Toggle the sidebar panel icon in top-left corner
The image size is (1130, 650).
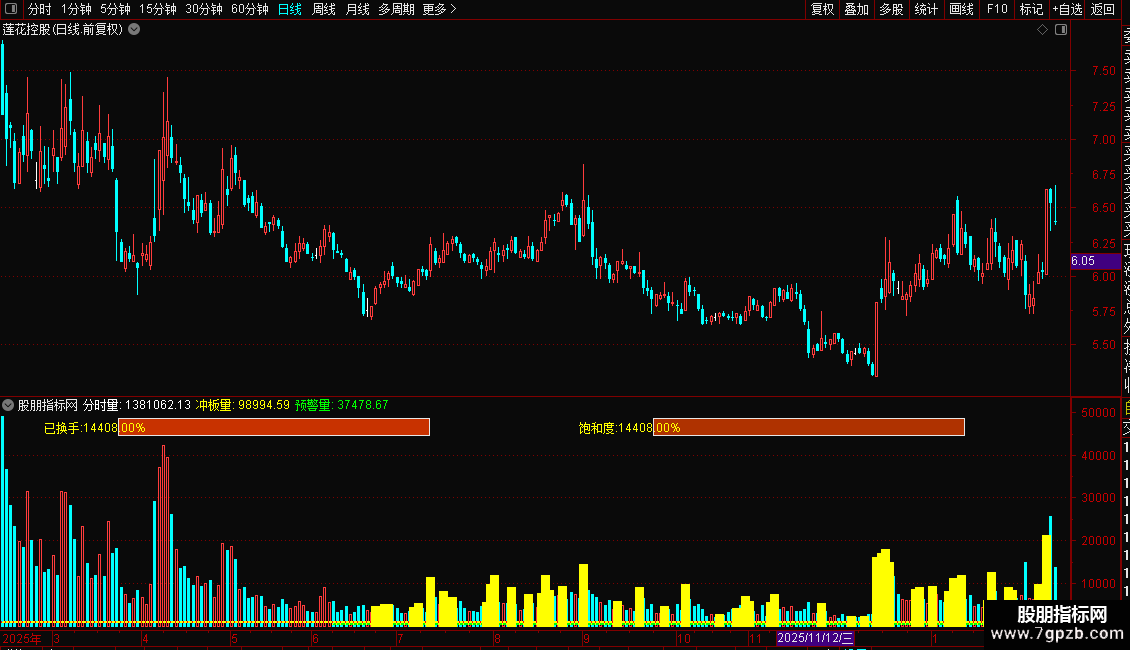coord(11,9)
